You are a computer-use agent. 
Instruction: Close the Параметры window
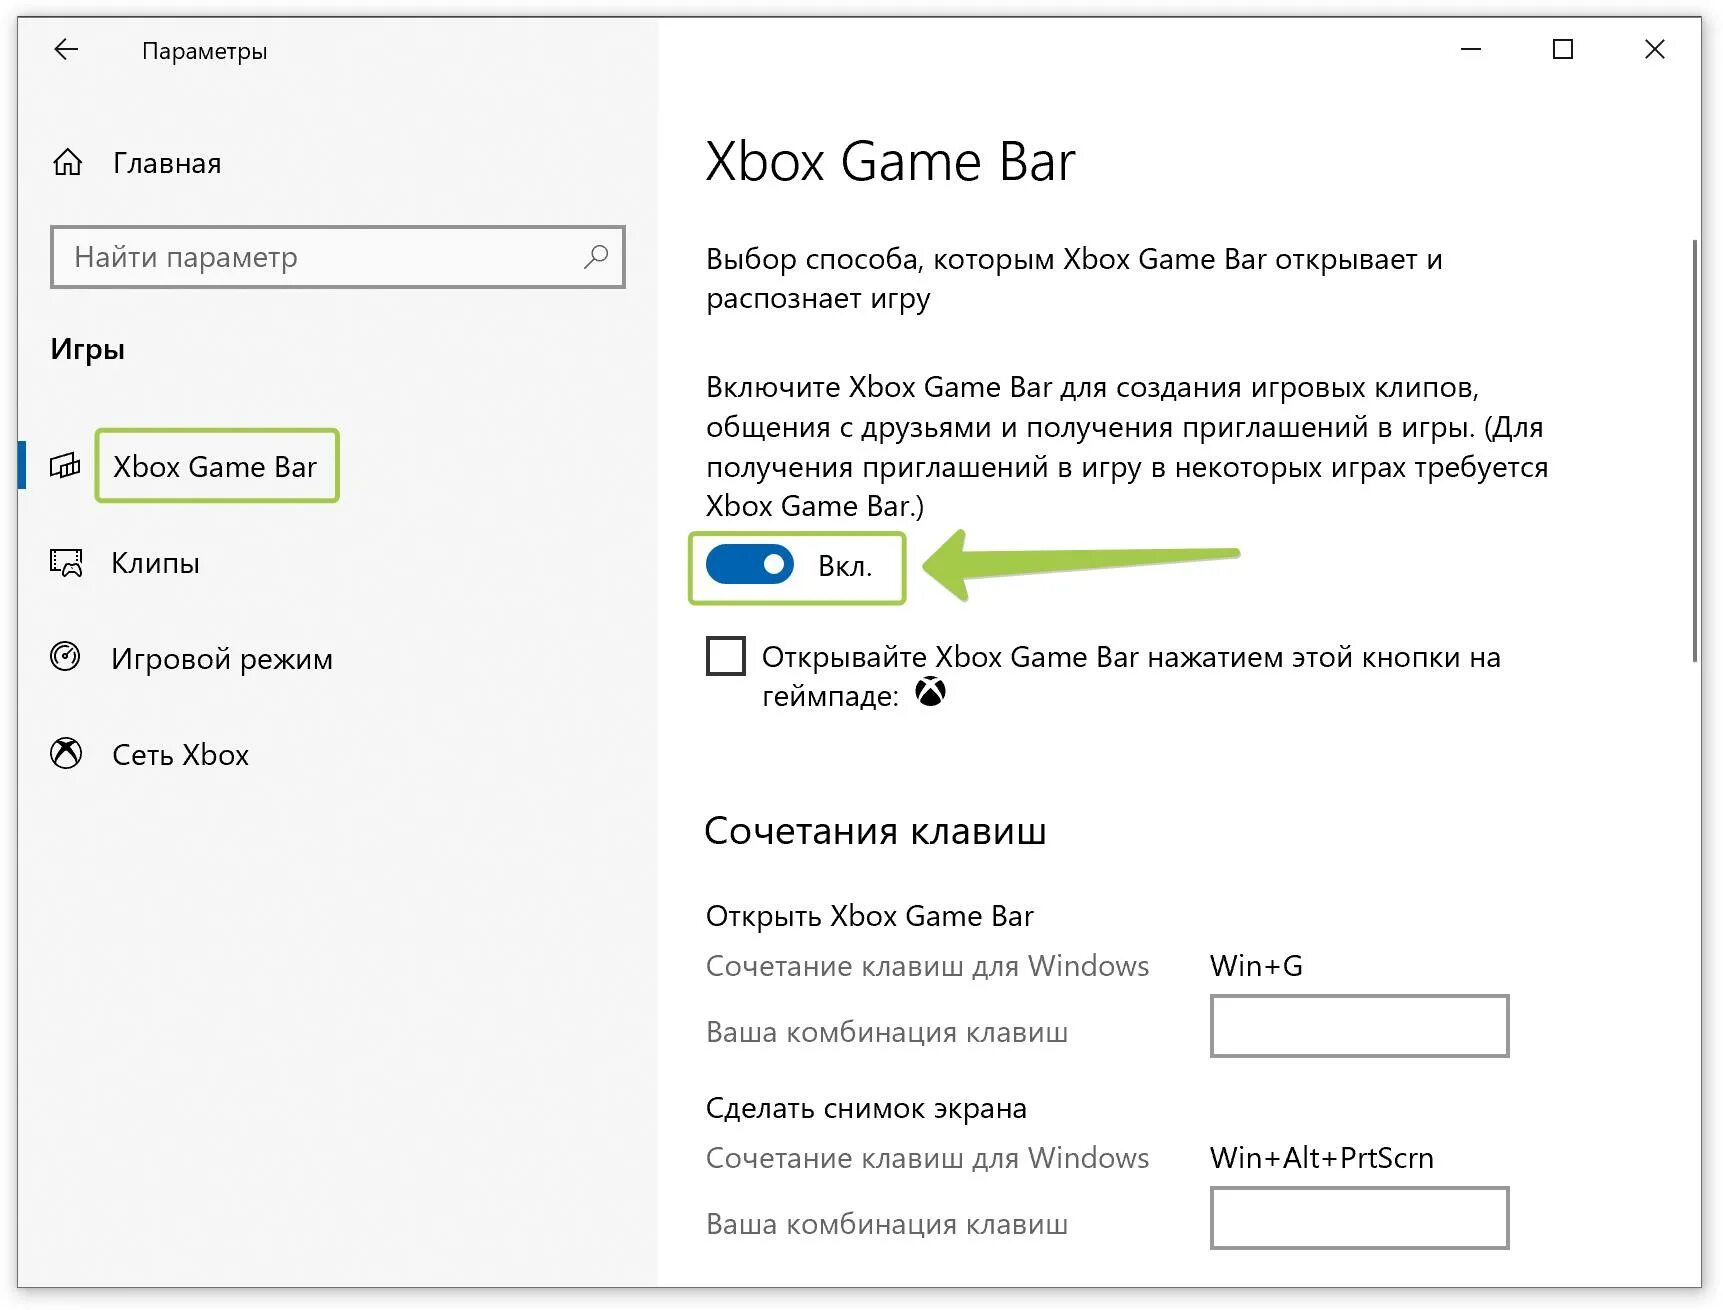[1655, 49]
